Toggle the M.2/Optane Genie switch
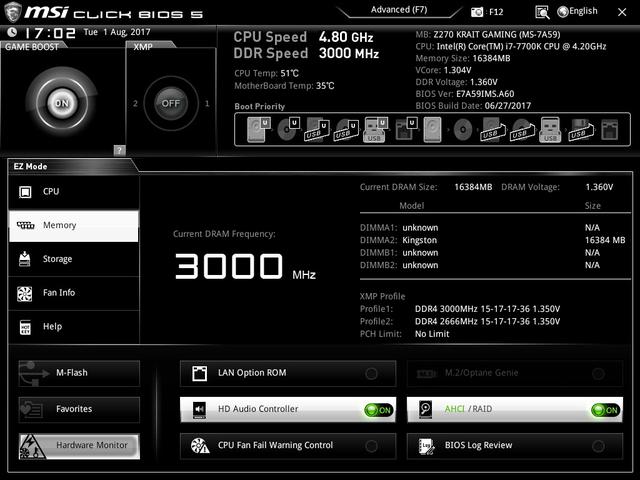Viewport: 640px width, 480px height. pyautogui.click(x=598, y=373)
